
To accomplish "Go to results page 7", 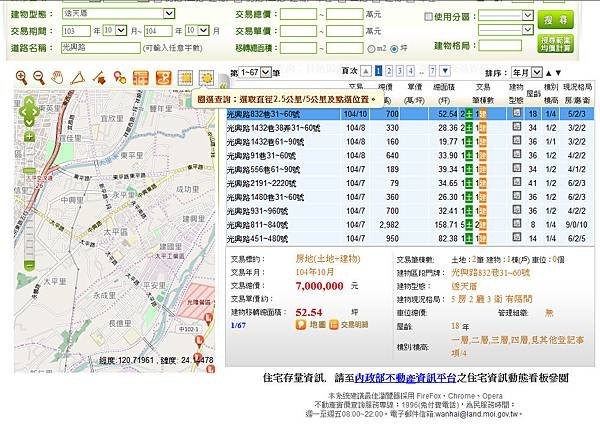I will [432, 71].
